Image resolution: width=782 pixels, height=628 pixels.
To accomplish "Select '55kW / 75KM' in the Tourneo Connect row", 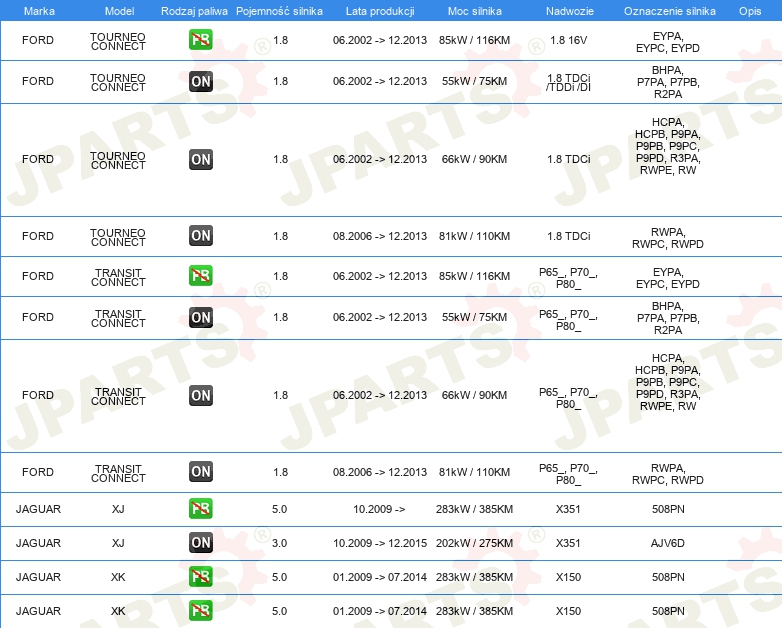I will 474,81.
